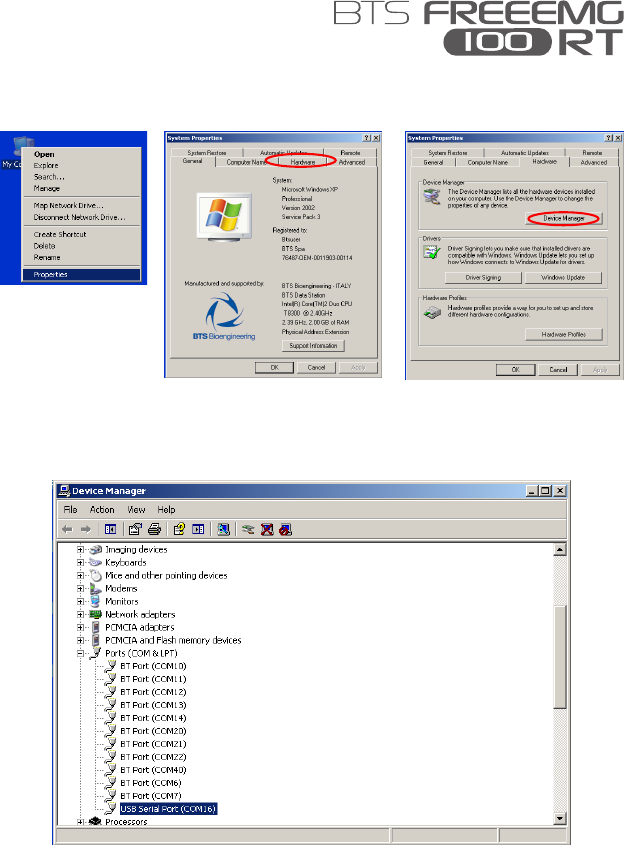Click the Update Driver toolbar icon

(248, 529)
